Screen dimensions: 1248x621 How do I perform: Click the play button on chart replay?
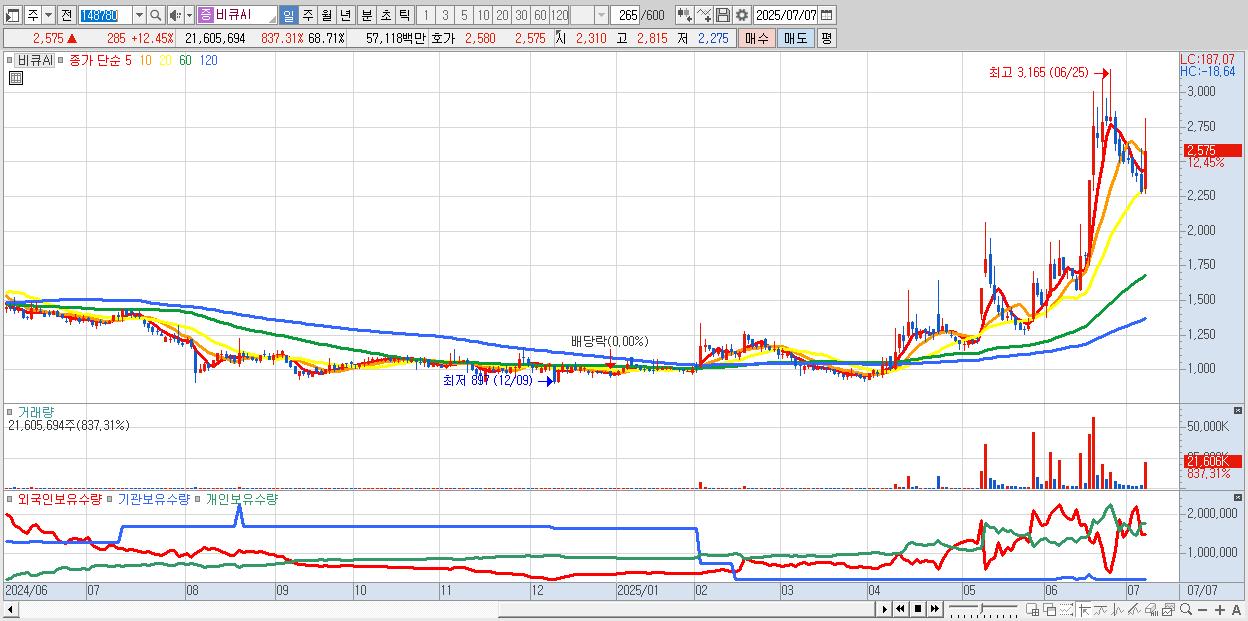tap(884, 609)
